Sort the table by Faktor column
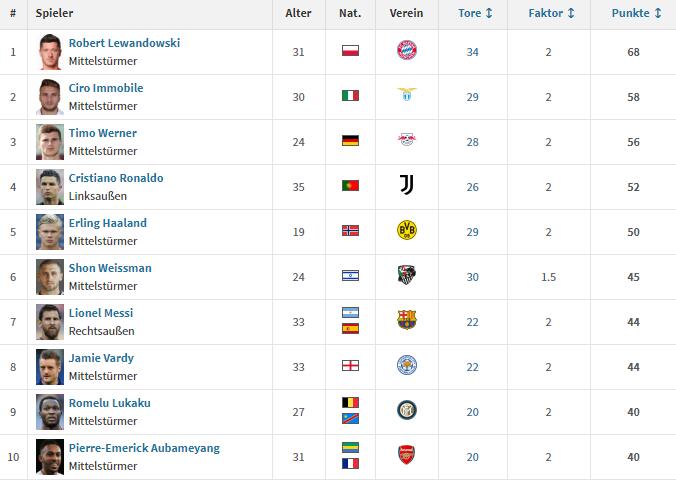This screenshot has height=480, width=676. (551, 13)
